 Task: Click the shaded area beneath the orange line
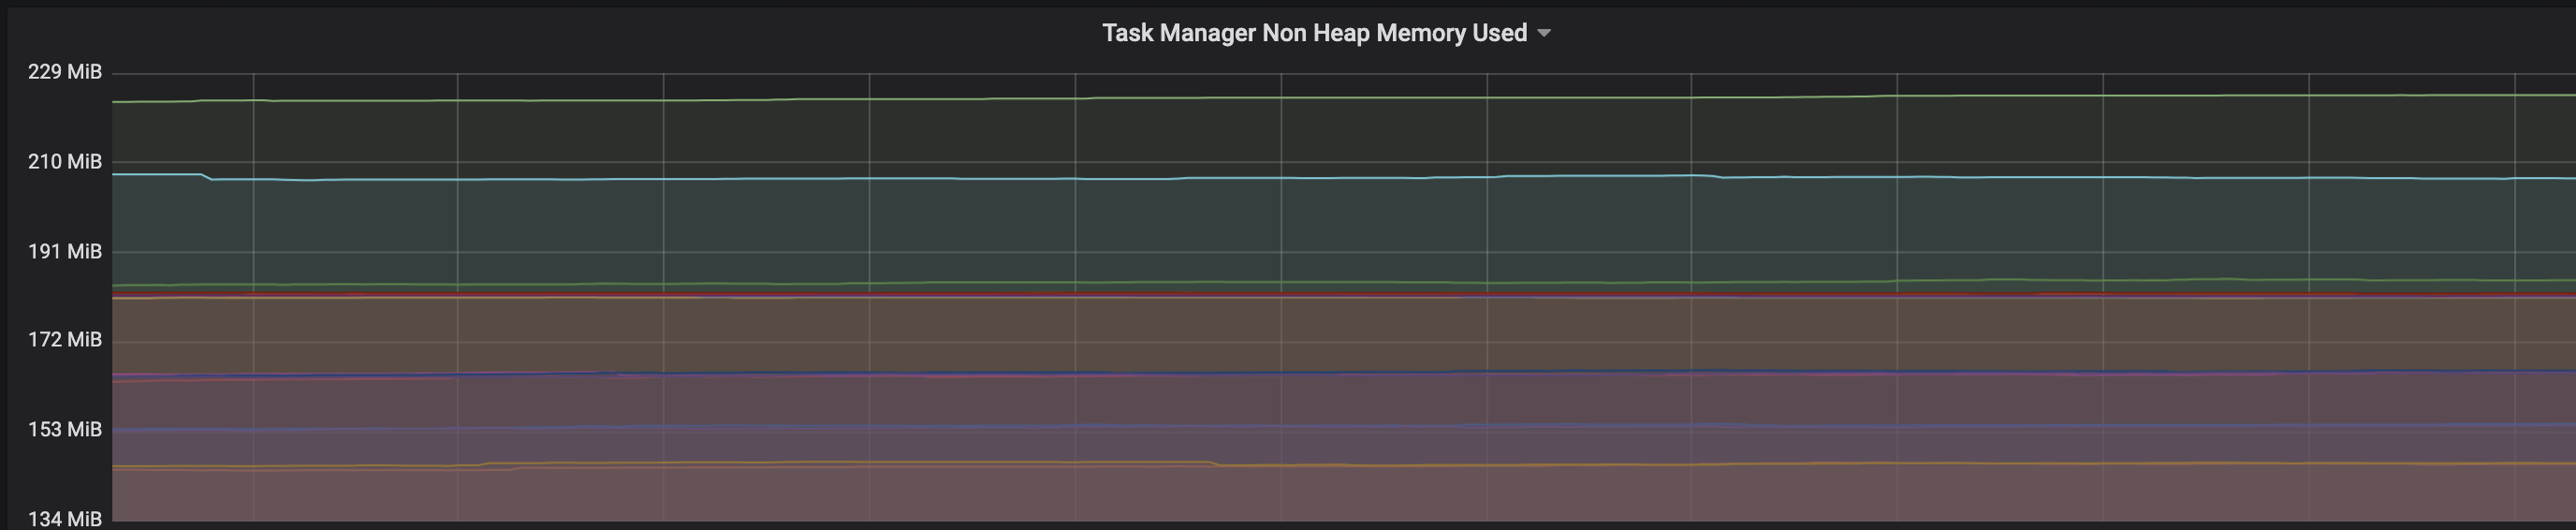point(1300,495)
